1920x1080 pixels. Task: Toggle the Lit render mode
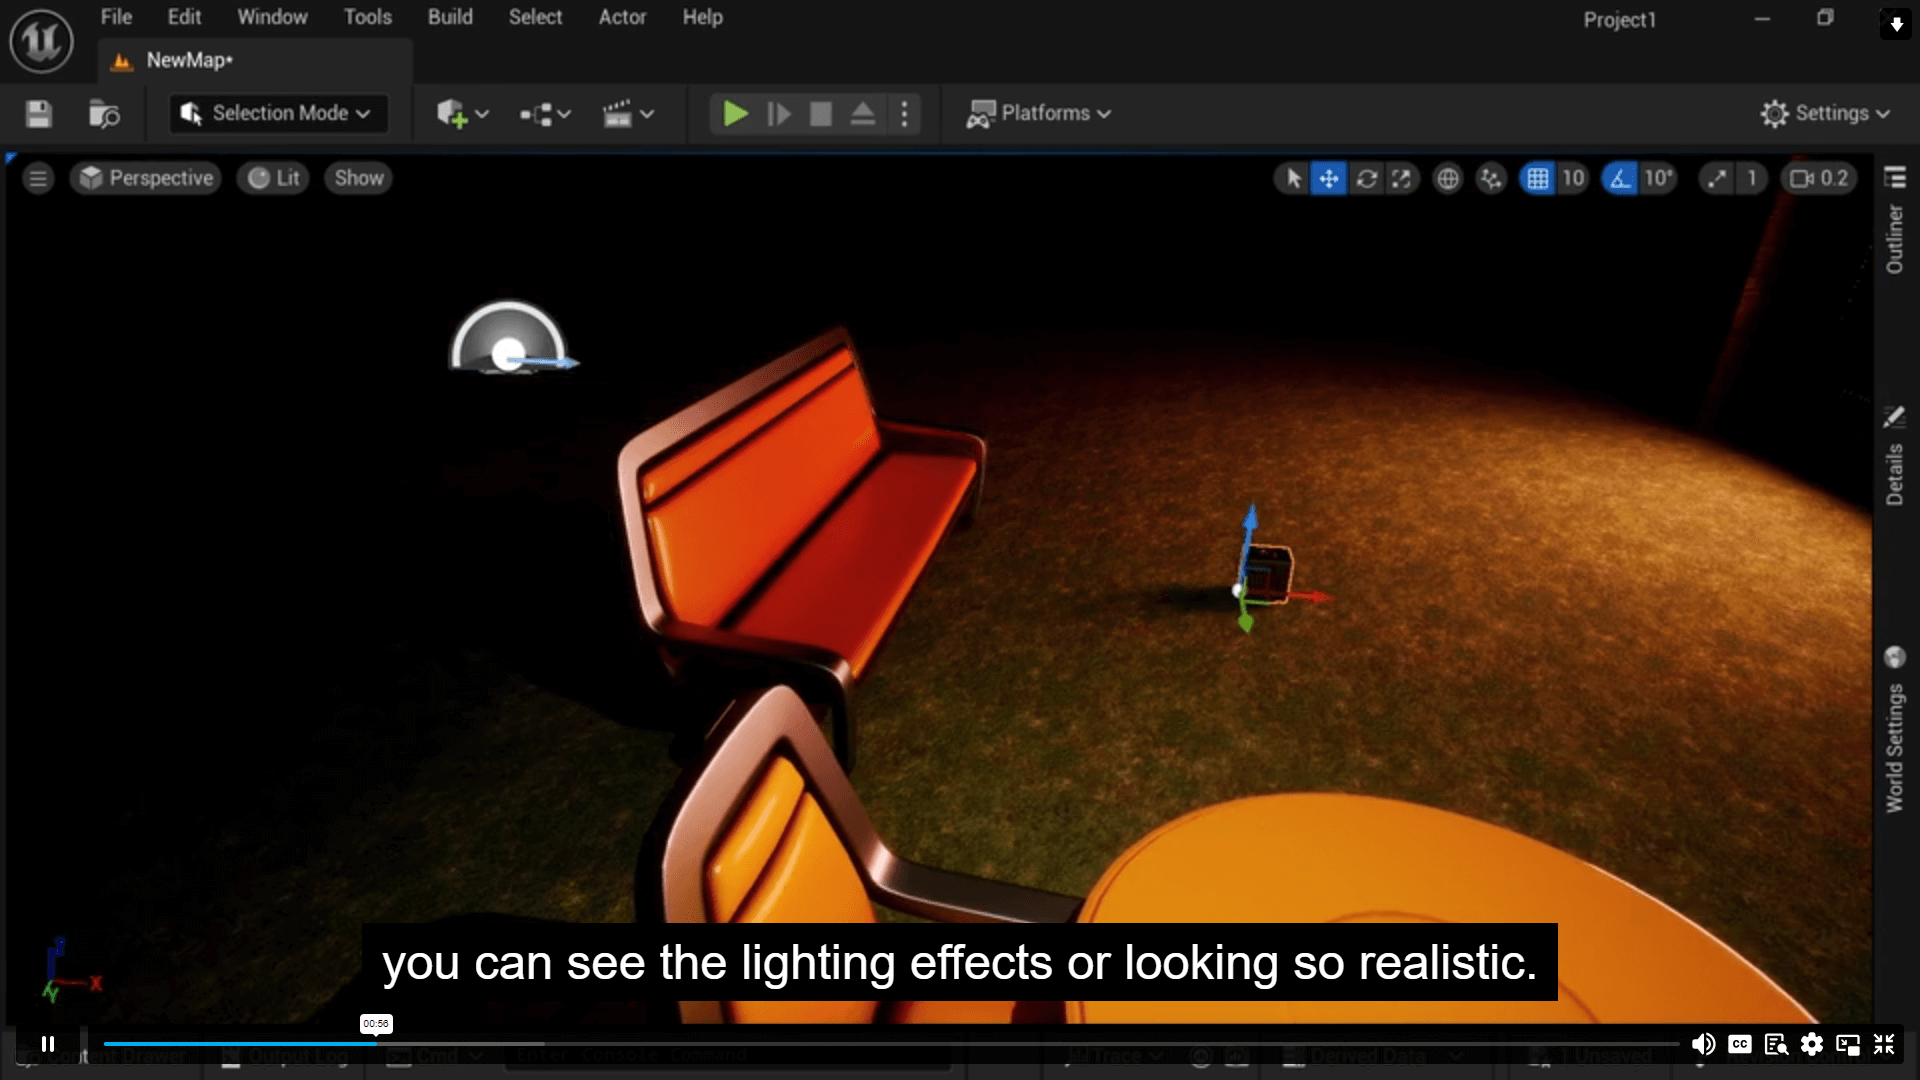tap(273, 178)
